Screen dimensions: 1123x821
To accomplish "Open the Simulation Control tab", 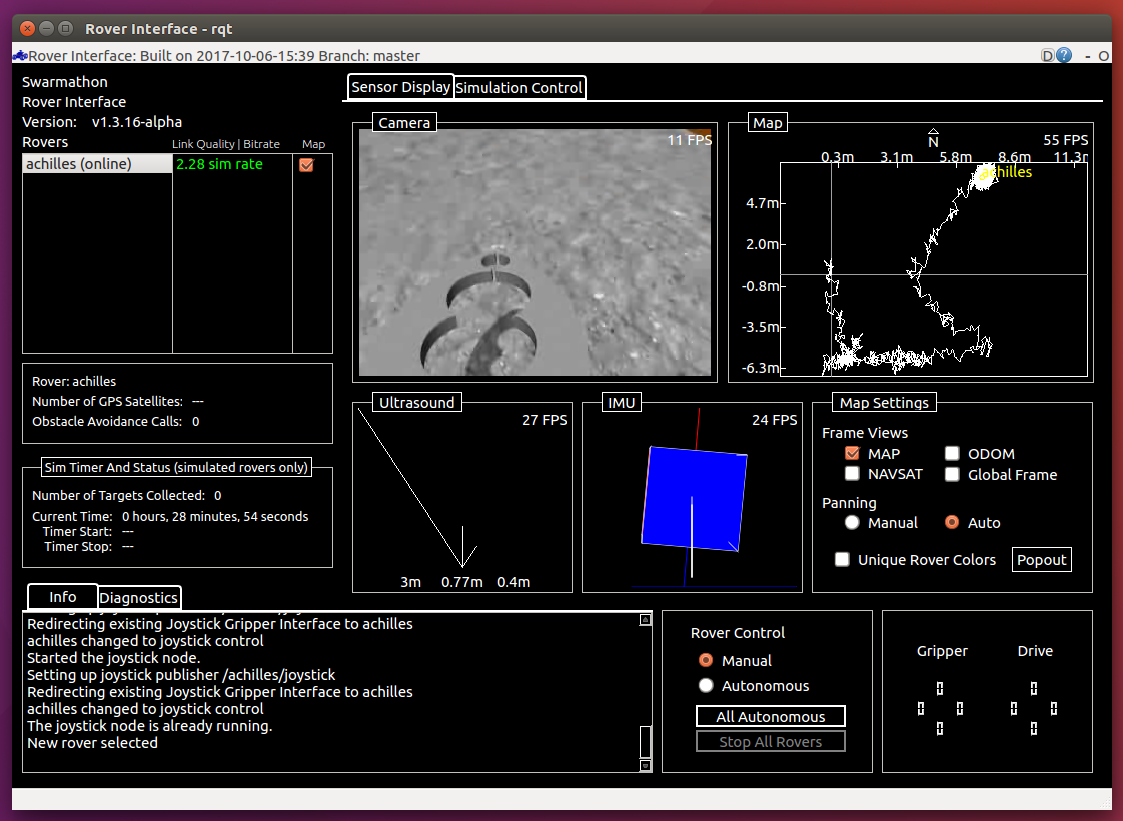I will tap(519, 88).
